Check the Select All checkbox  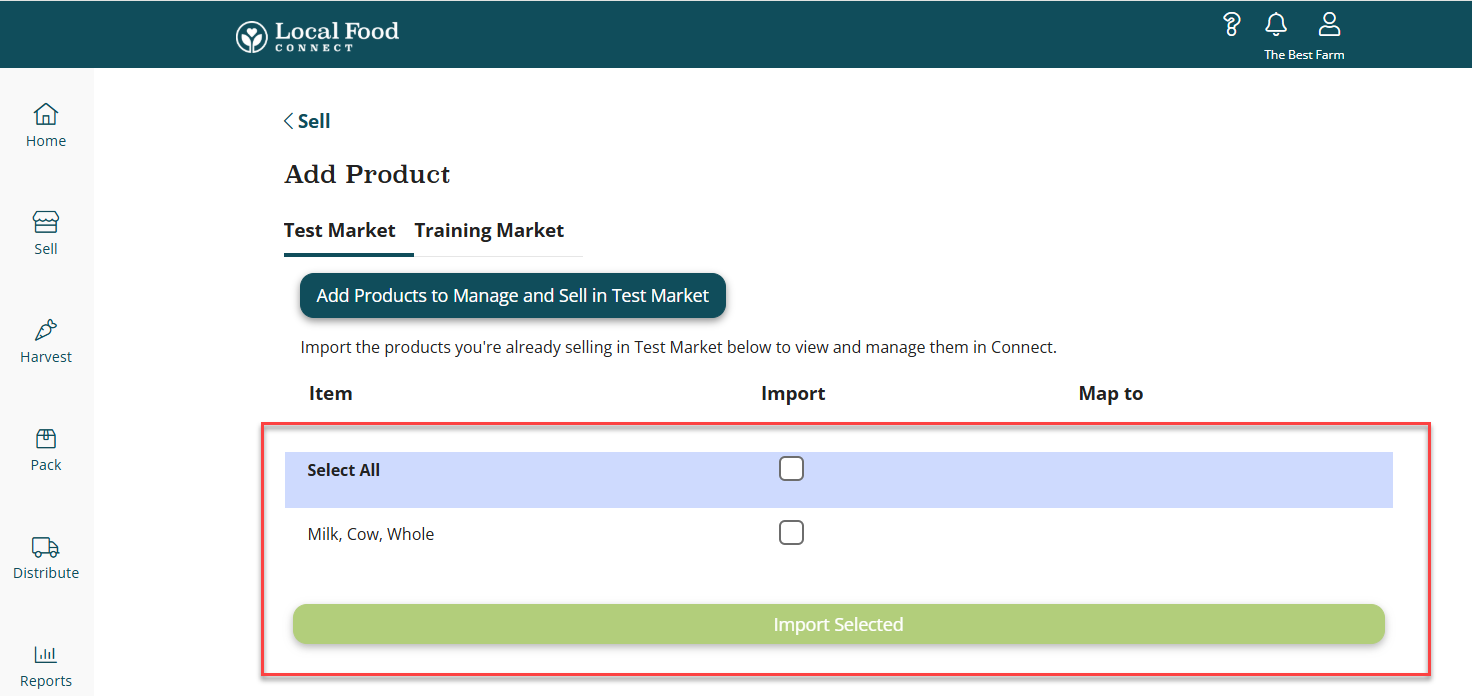pos(791,469)
